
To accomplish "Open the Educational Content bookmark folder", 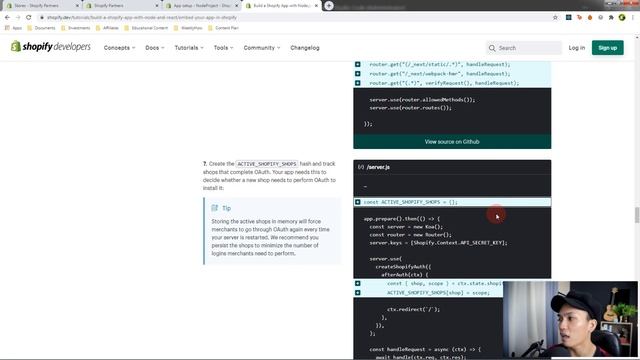I will tap(146, 28).
